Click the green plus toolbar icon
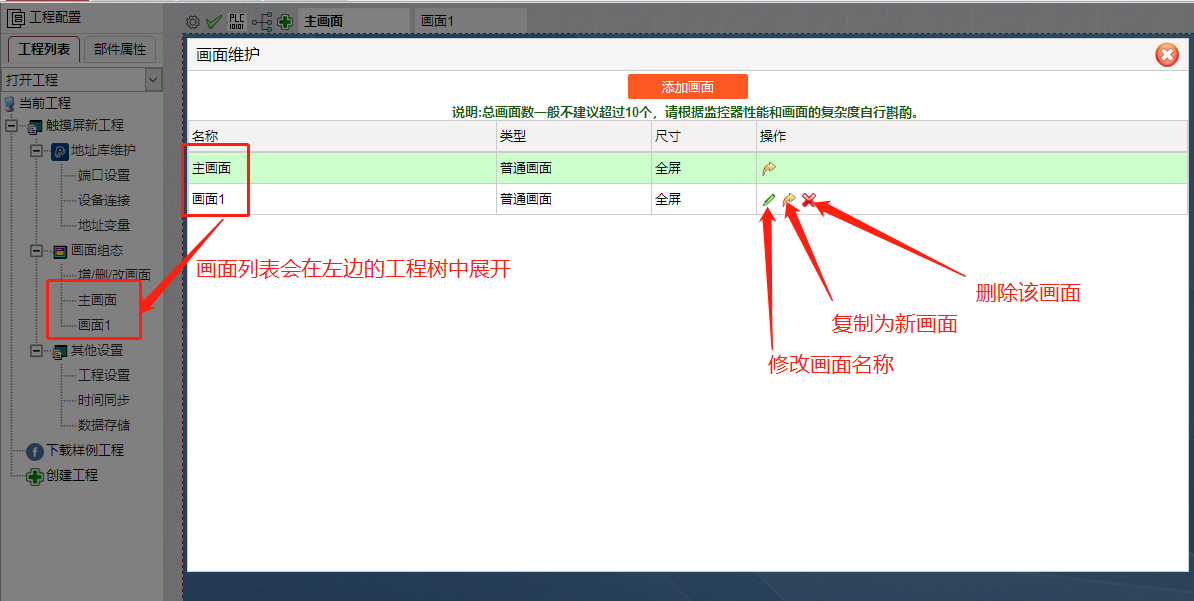Viewport: 1194px width, 601px height. click(x=285, y=21)
